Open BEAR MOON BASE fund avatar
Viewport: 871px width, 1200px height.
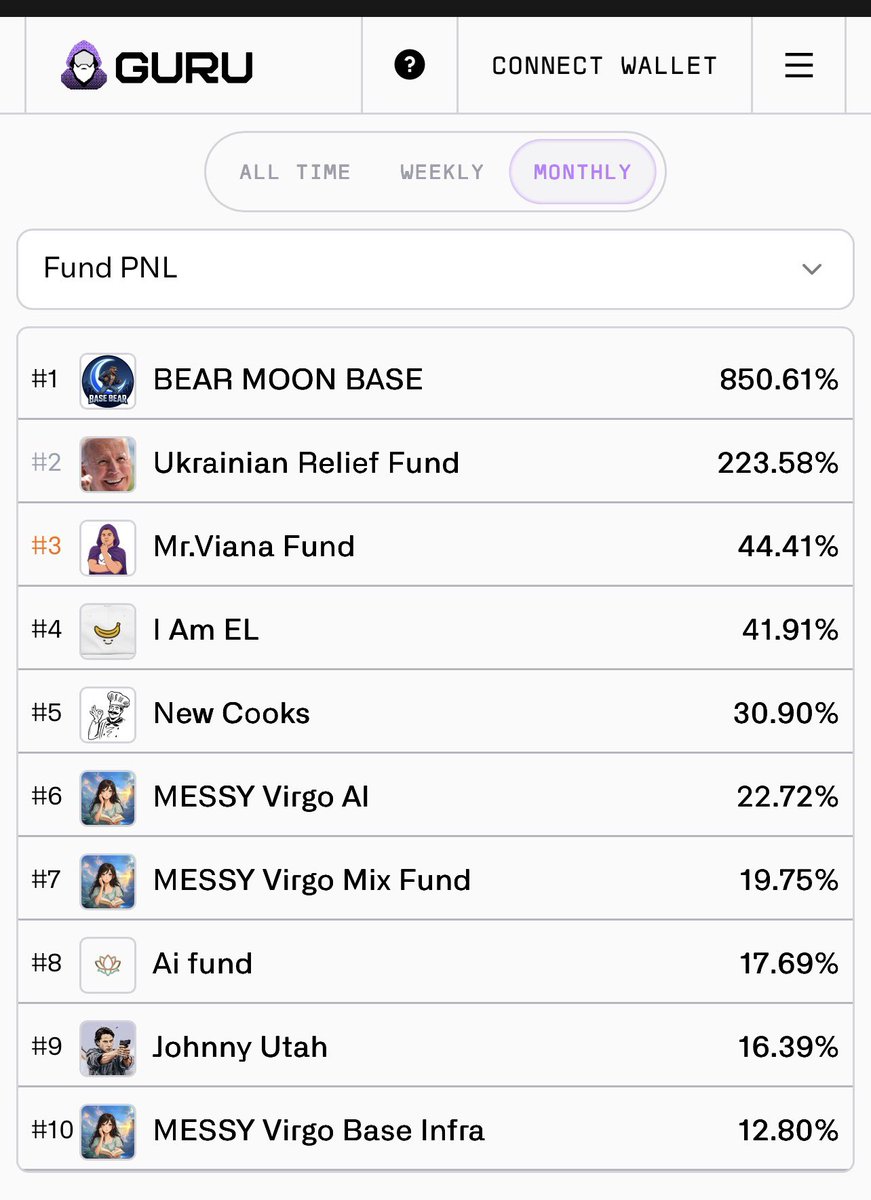coord(108,380)
